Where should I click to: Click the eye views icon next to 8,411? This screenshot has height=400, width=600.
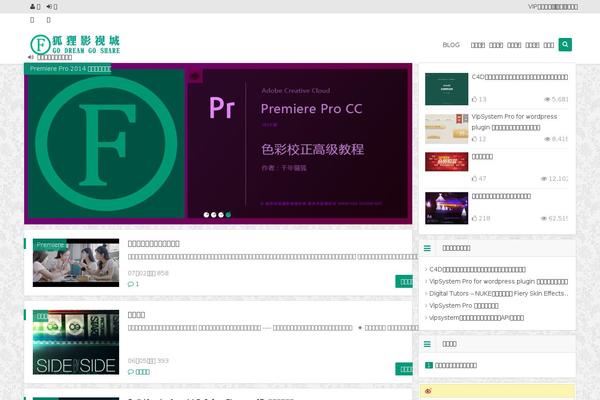point(547,139)
